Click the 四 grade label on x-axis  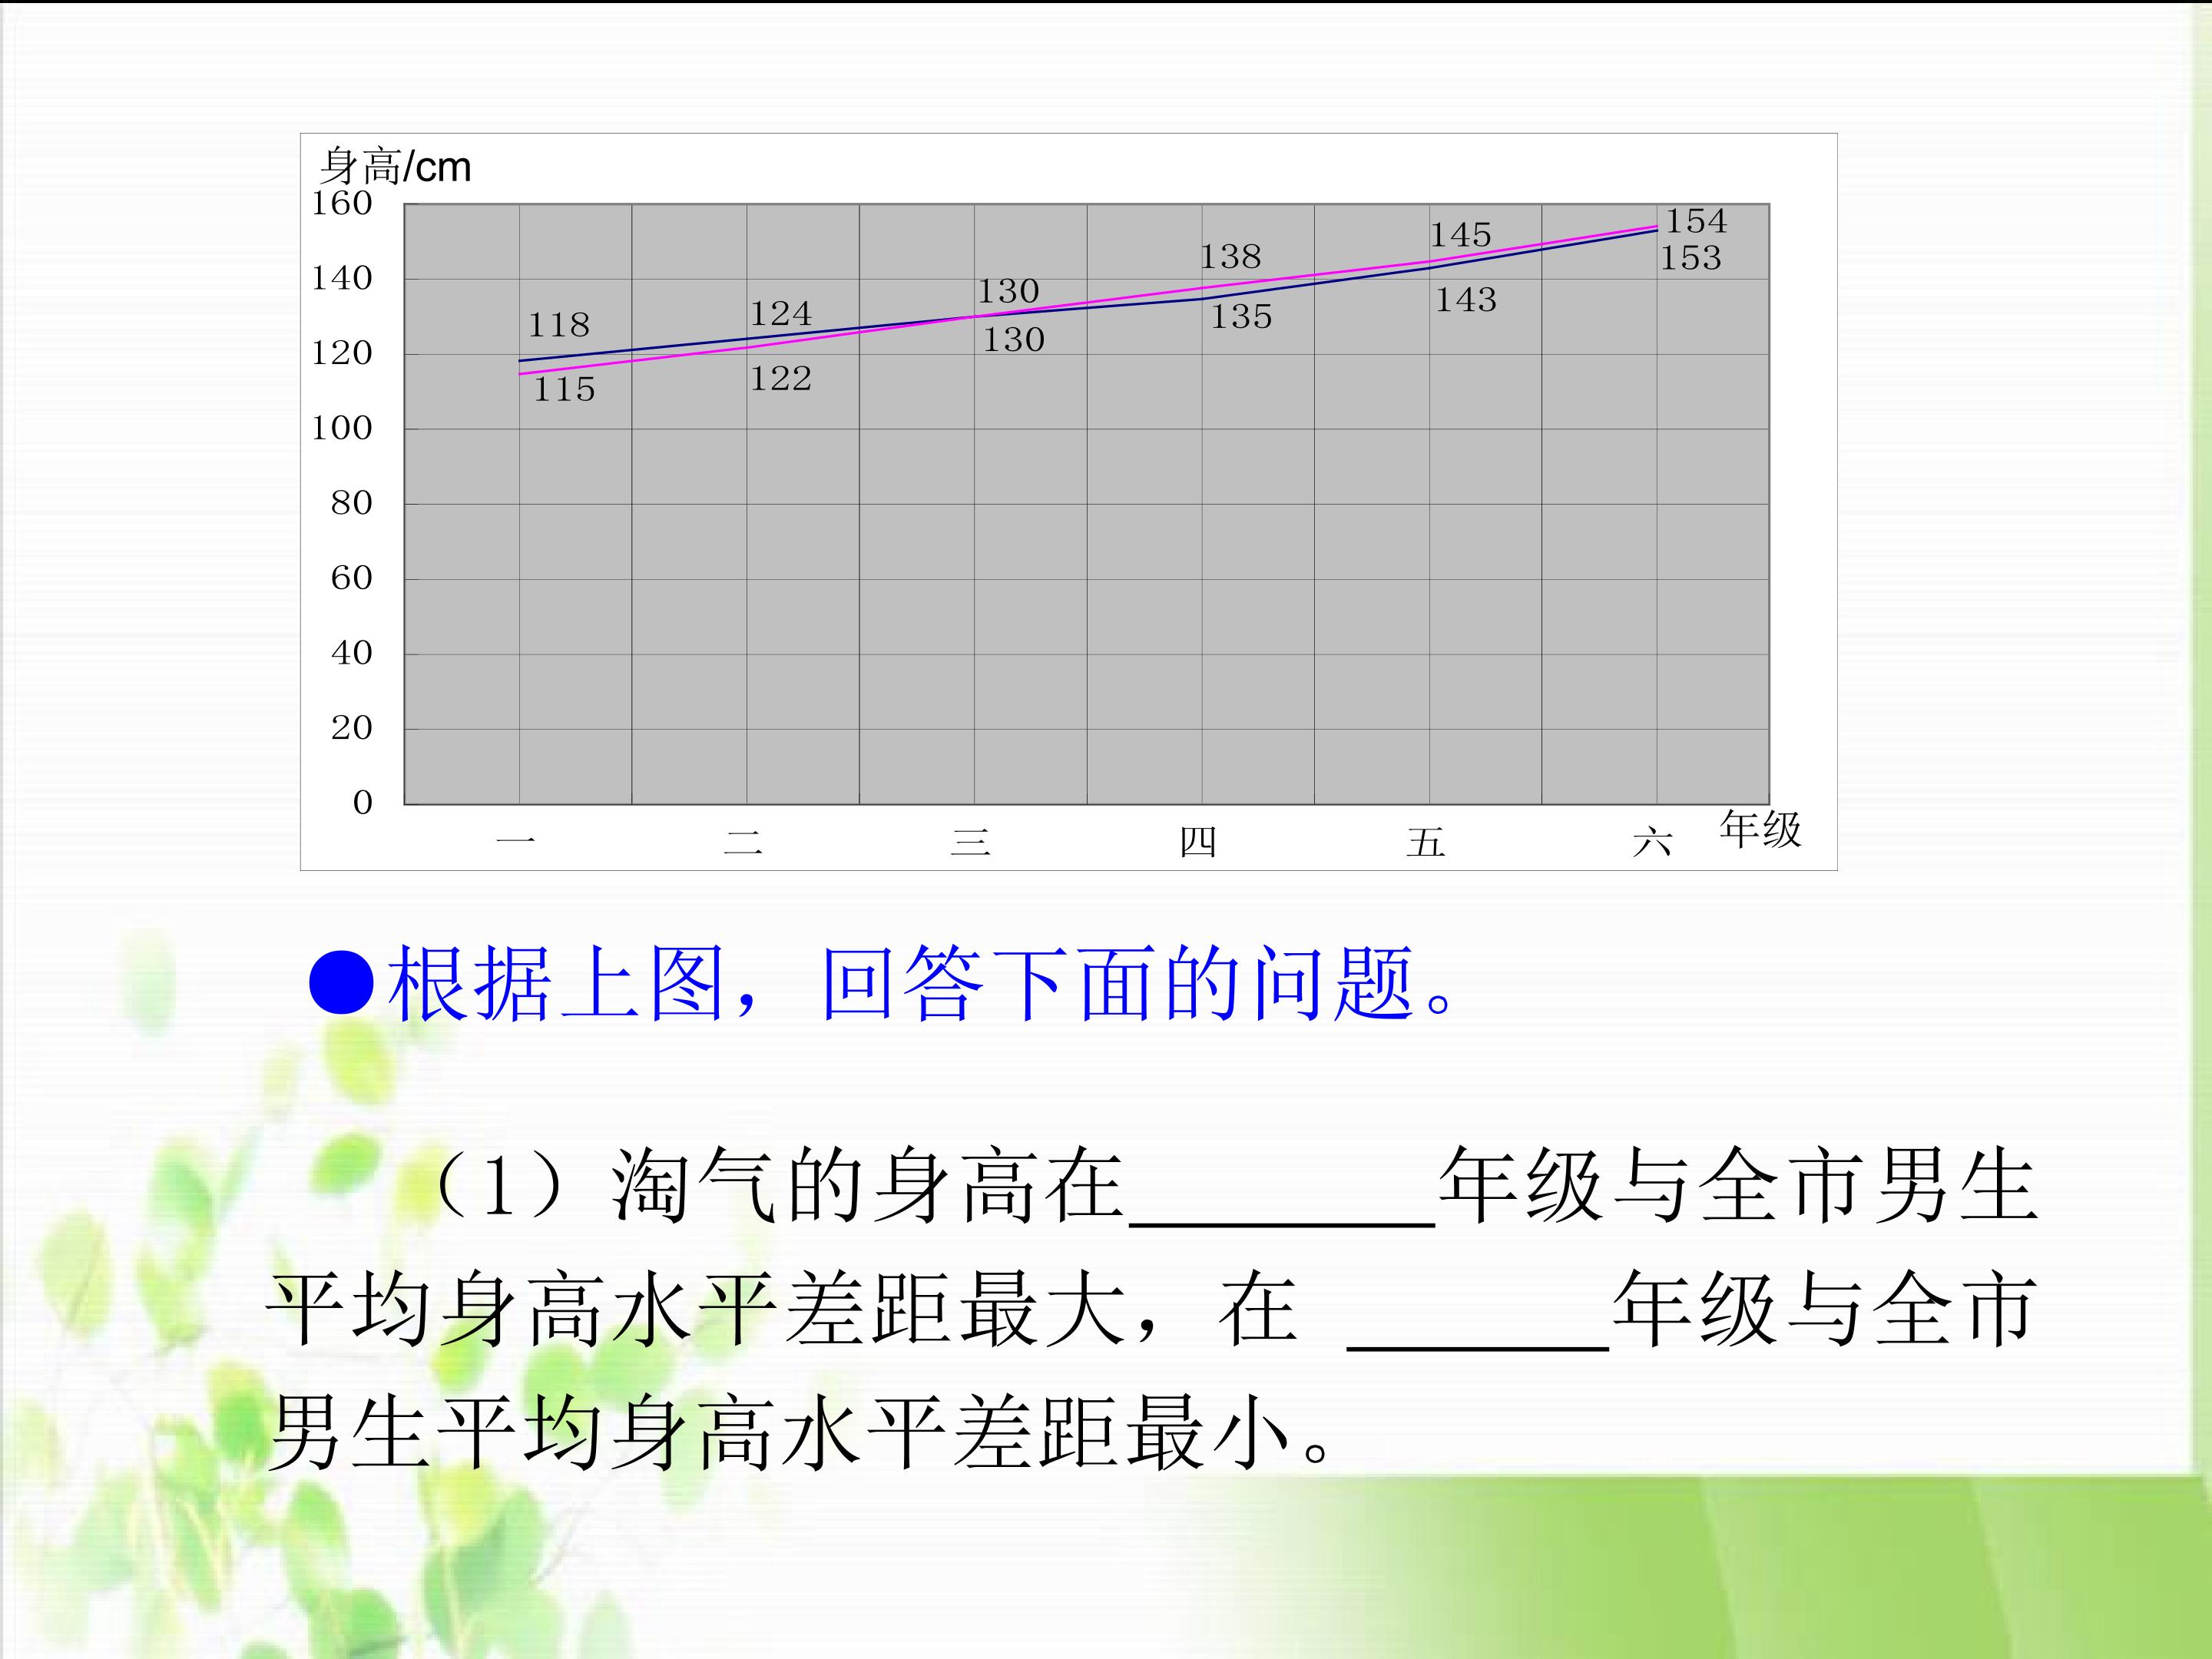click(x=1198, y=842)
